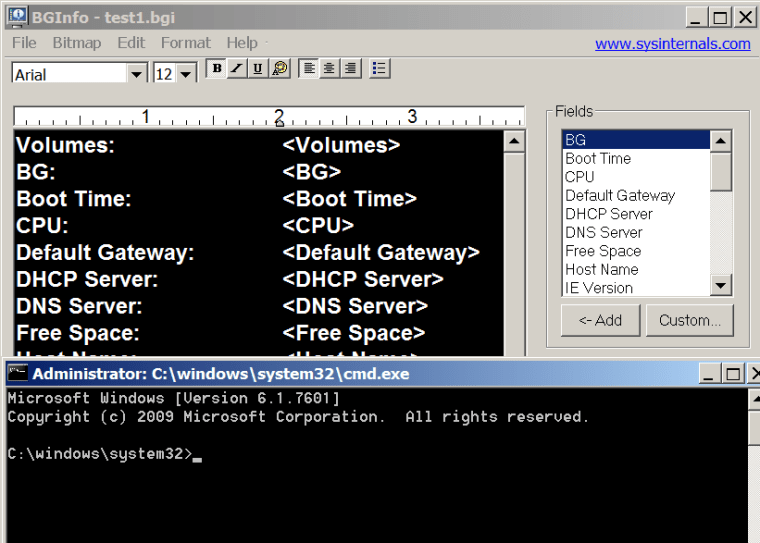Open the Arial font name dropdown
This screenshot has height=543, width=760.
point(137,74)
